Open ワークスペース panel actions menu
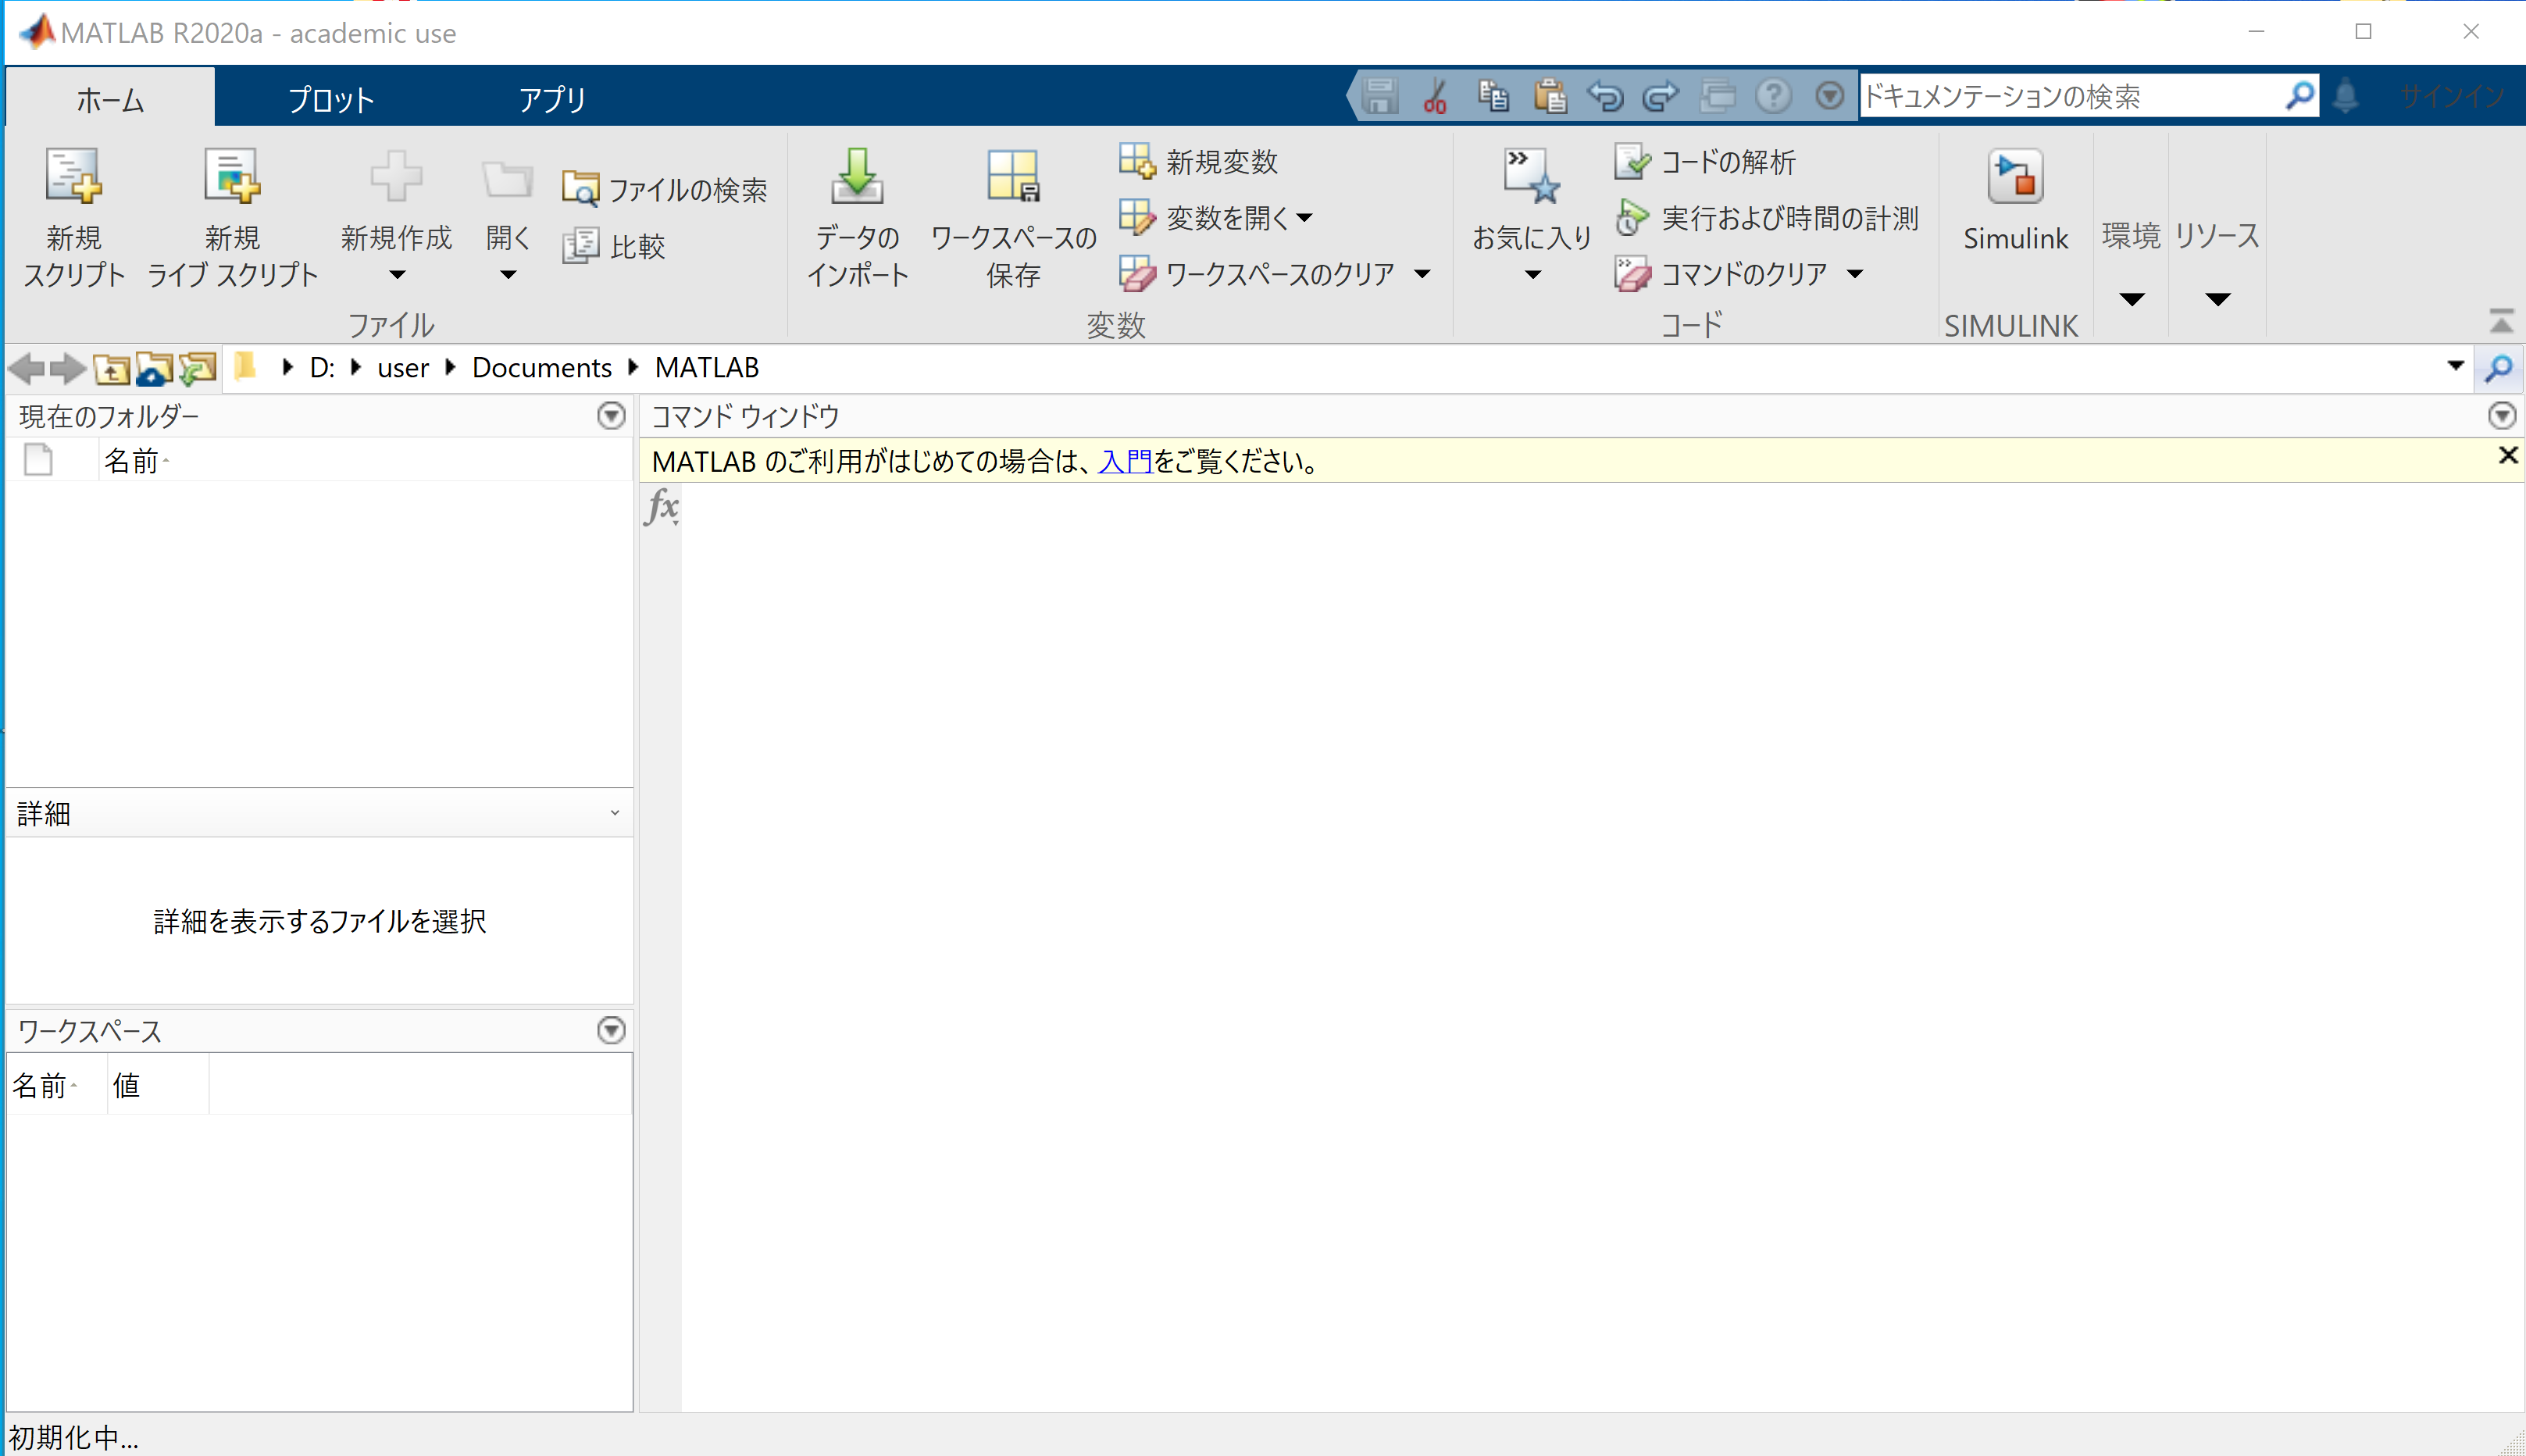Viewport: 2526px width, 1456px height. (611, 1030)
